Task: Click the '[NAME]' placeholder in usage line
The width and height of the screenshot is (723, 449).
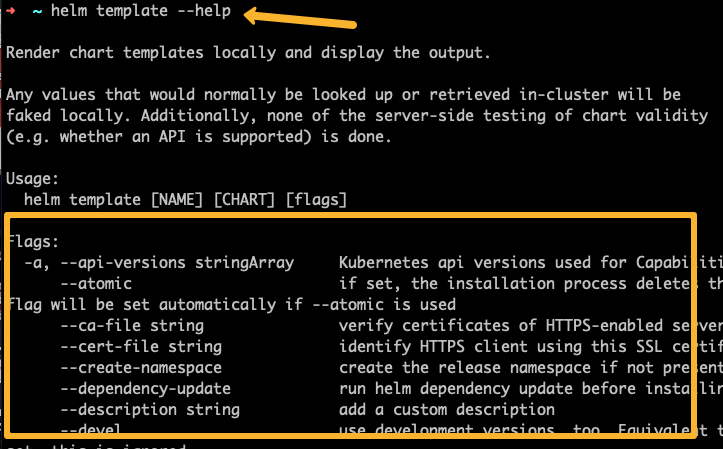Action: tap(177, 200)
